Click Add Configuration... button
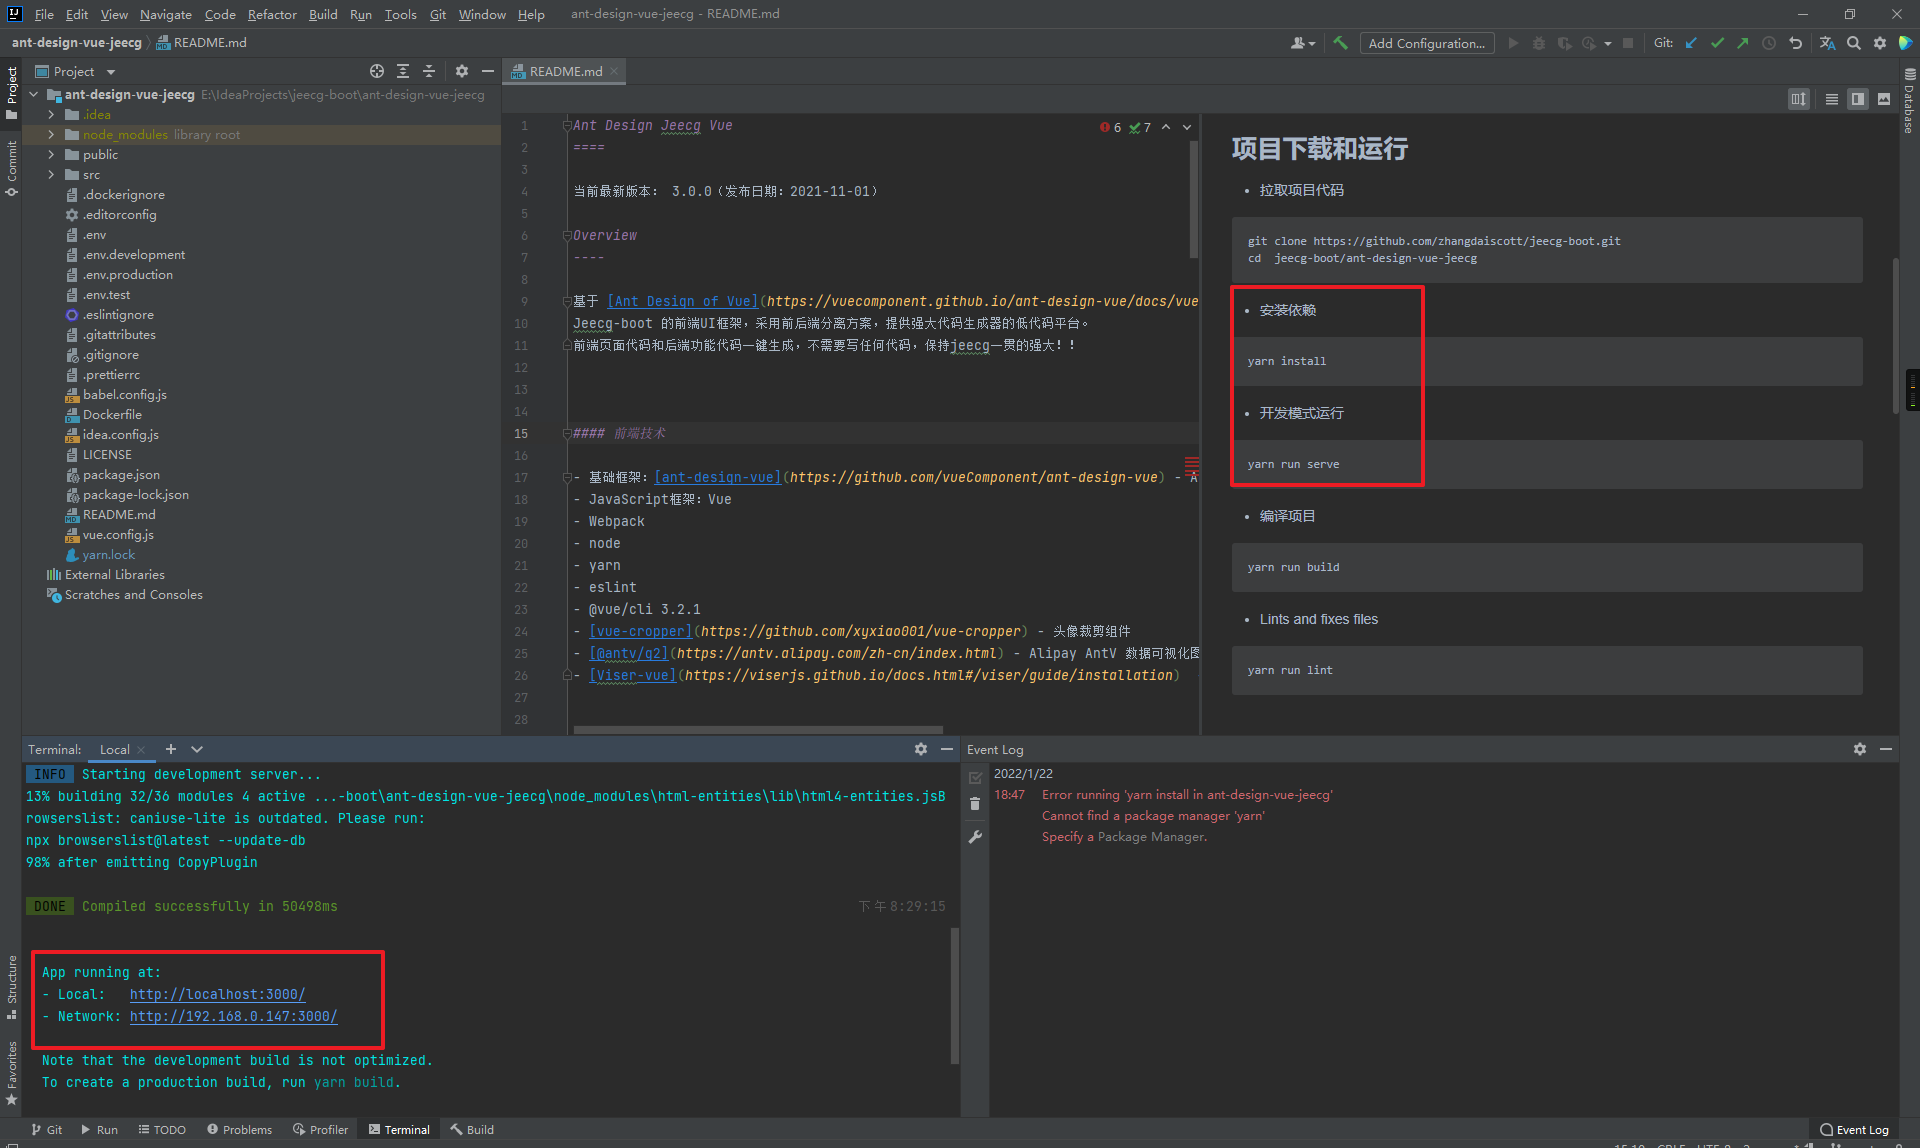This screenshot has height=1148, width=1920. coord(1427,43)
